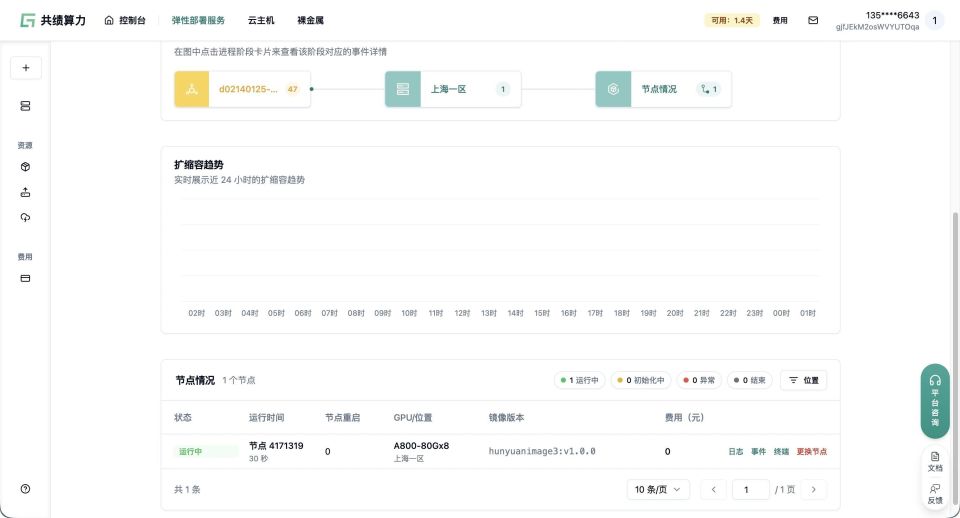Click hunyuanimage3:v1.0.0 image version
Image resolution: width=960 pixels, height=518 pixels.
point(542,451)
